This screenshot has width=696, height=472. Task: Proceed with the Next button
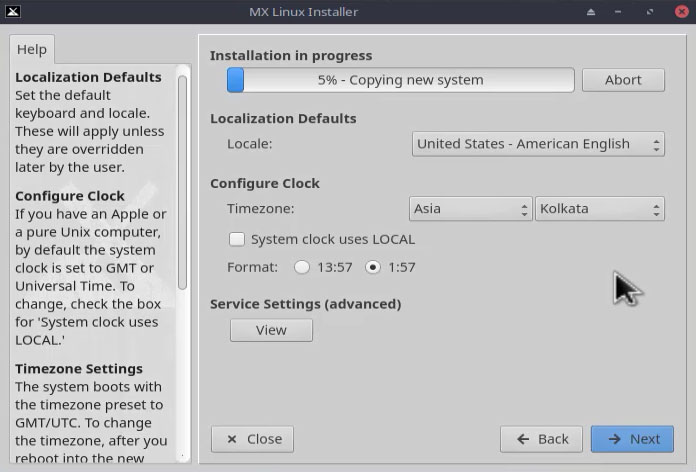pos(632,439)
